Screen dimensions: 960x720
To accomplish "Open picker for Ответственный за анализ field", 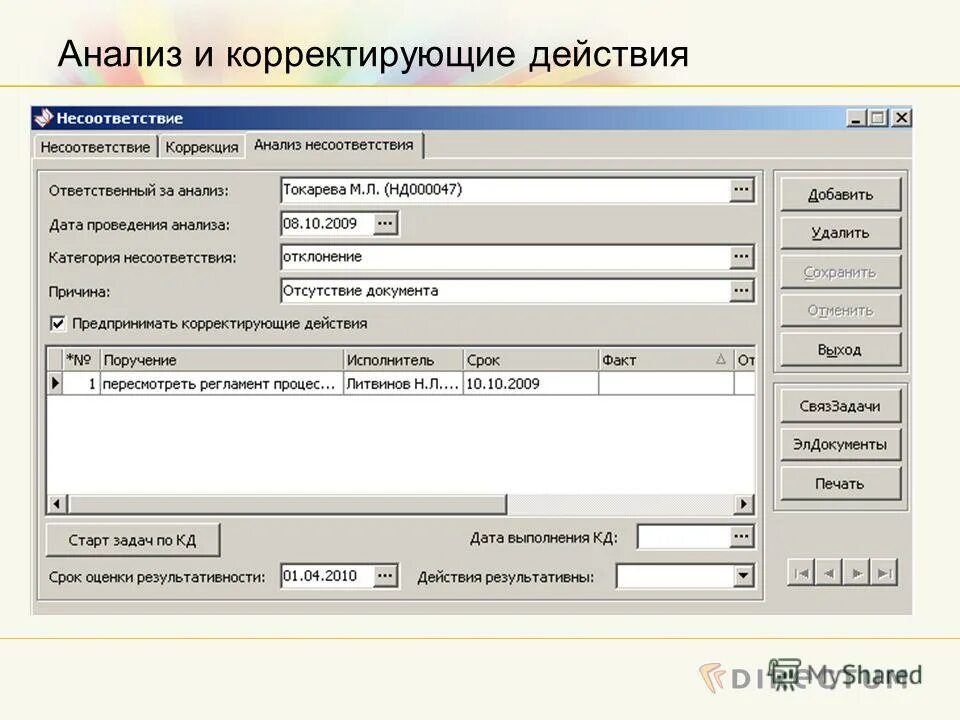I will 741,190.
